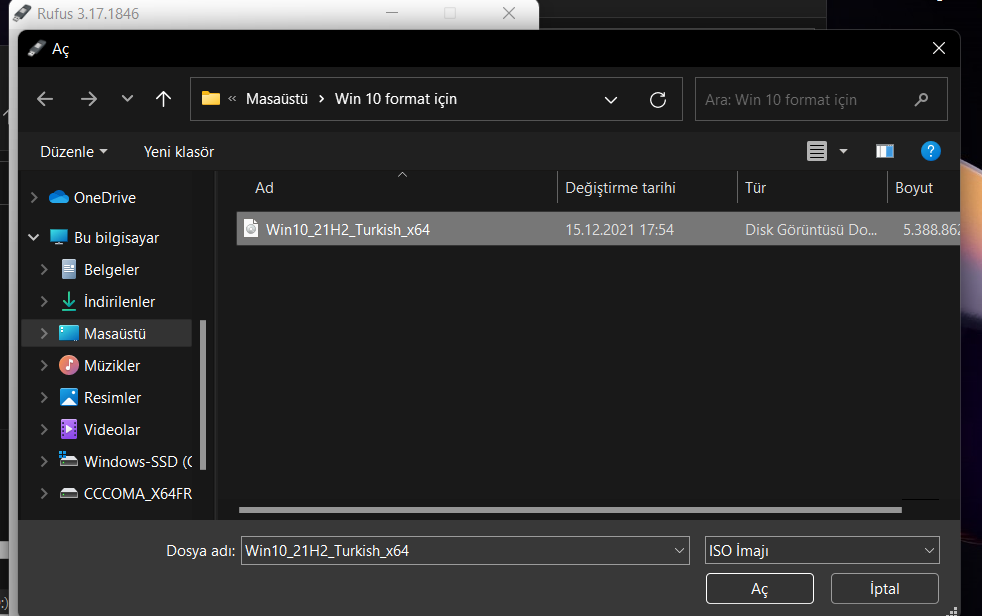Go forward using the right arrow
Screen dimensions: 982x616
coord(88,99)
